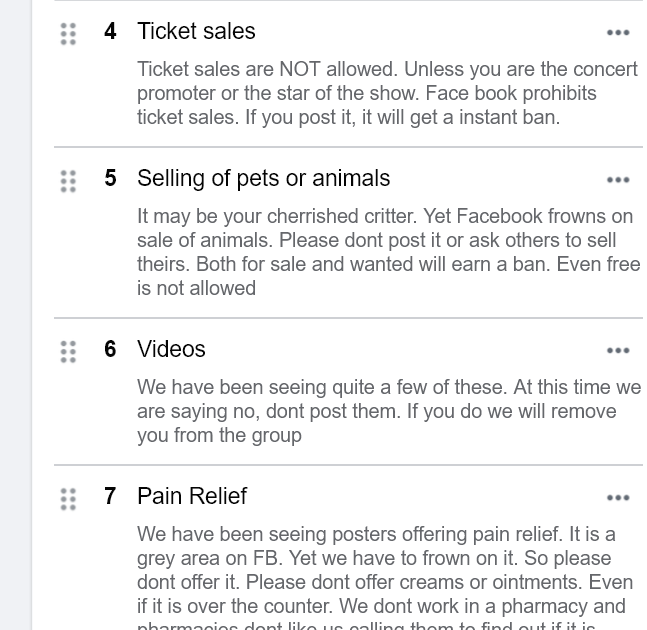The height and width of the screenshot is (630, 647).
Task: Click the pain relief posters description text
Action: tap(384, 570)
